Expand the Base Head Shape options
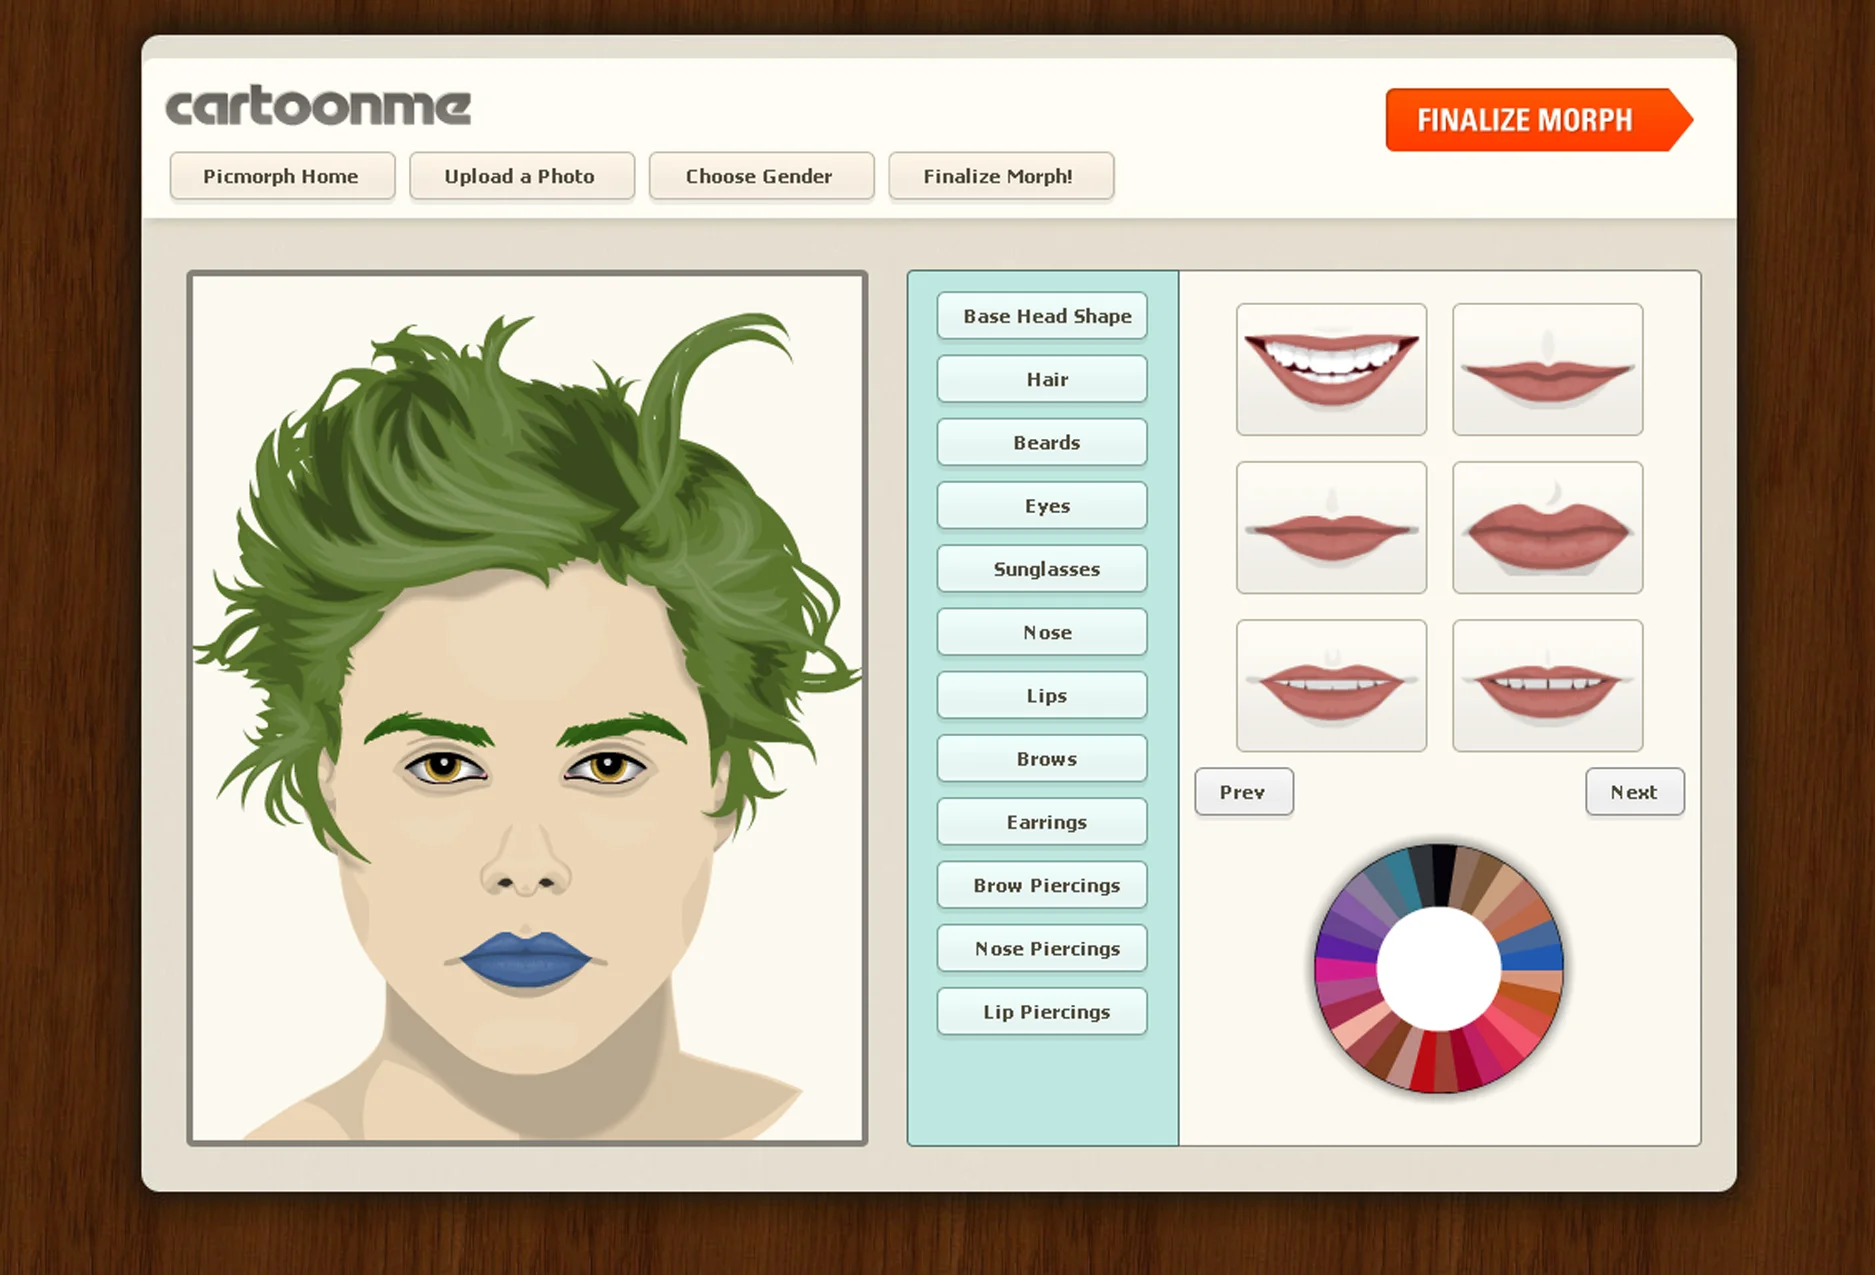This screenshot has width=1875, height=1275. pos(1041,316)
